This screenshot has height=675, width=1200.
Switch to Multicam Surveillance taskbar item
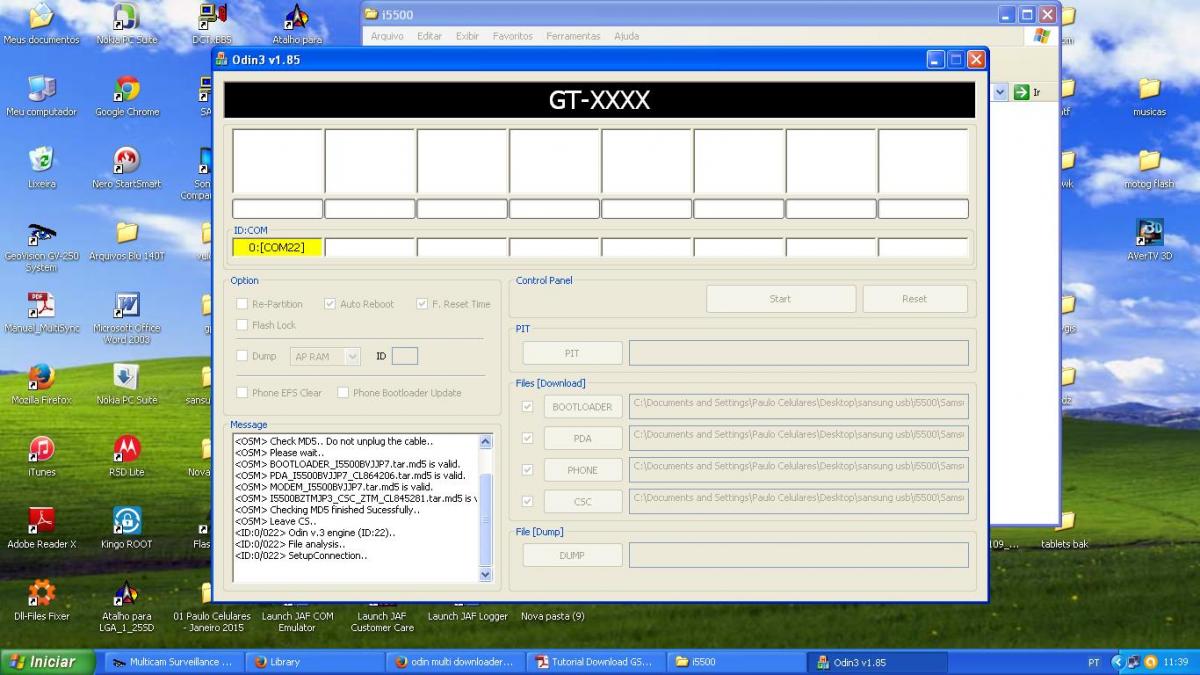coord(172,662)
